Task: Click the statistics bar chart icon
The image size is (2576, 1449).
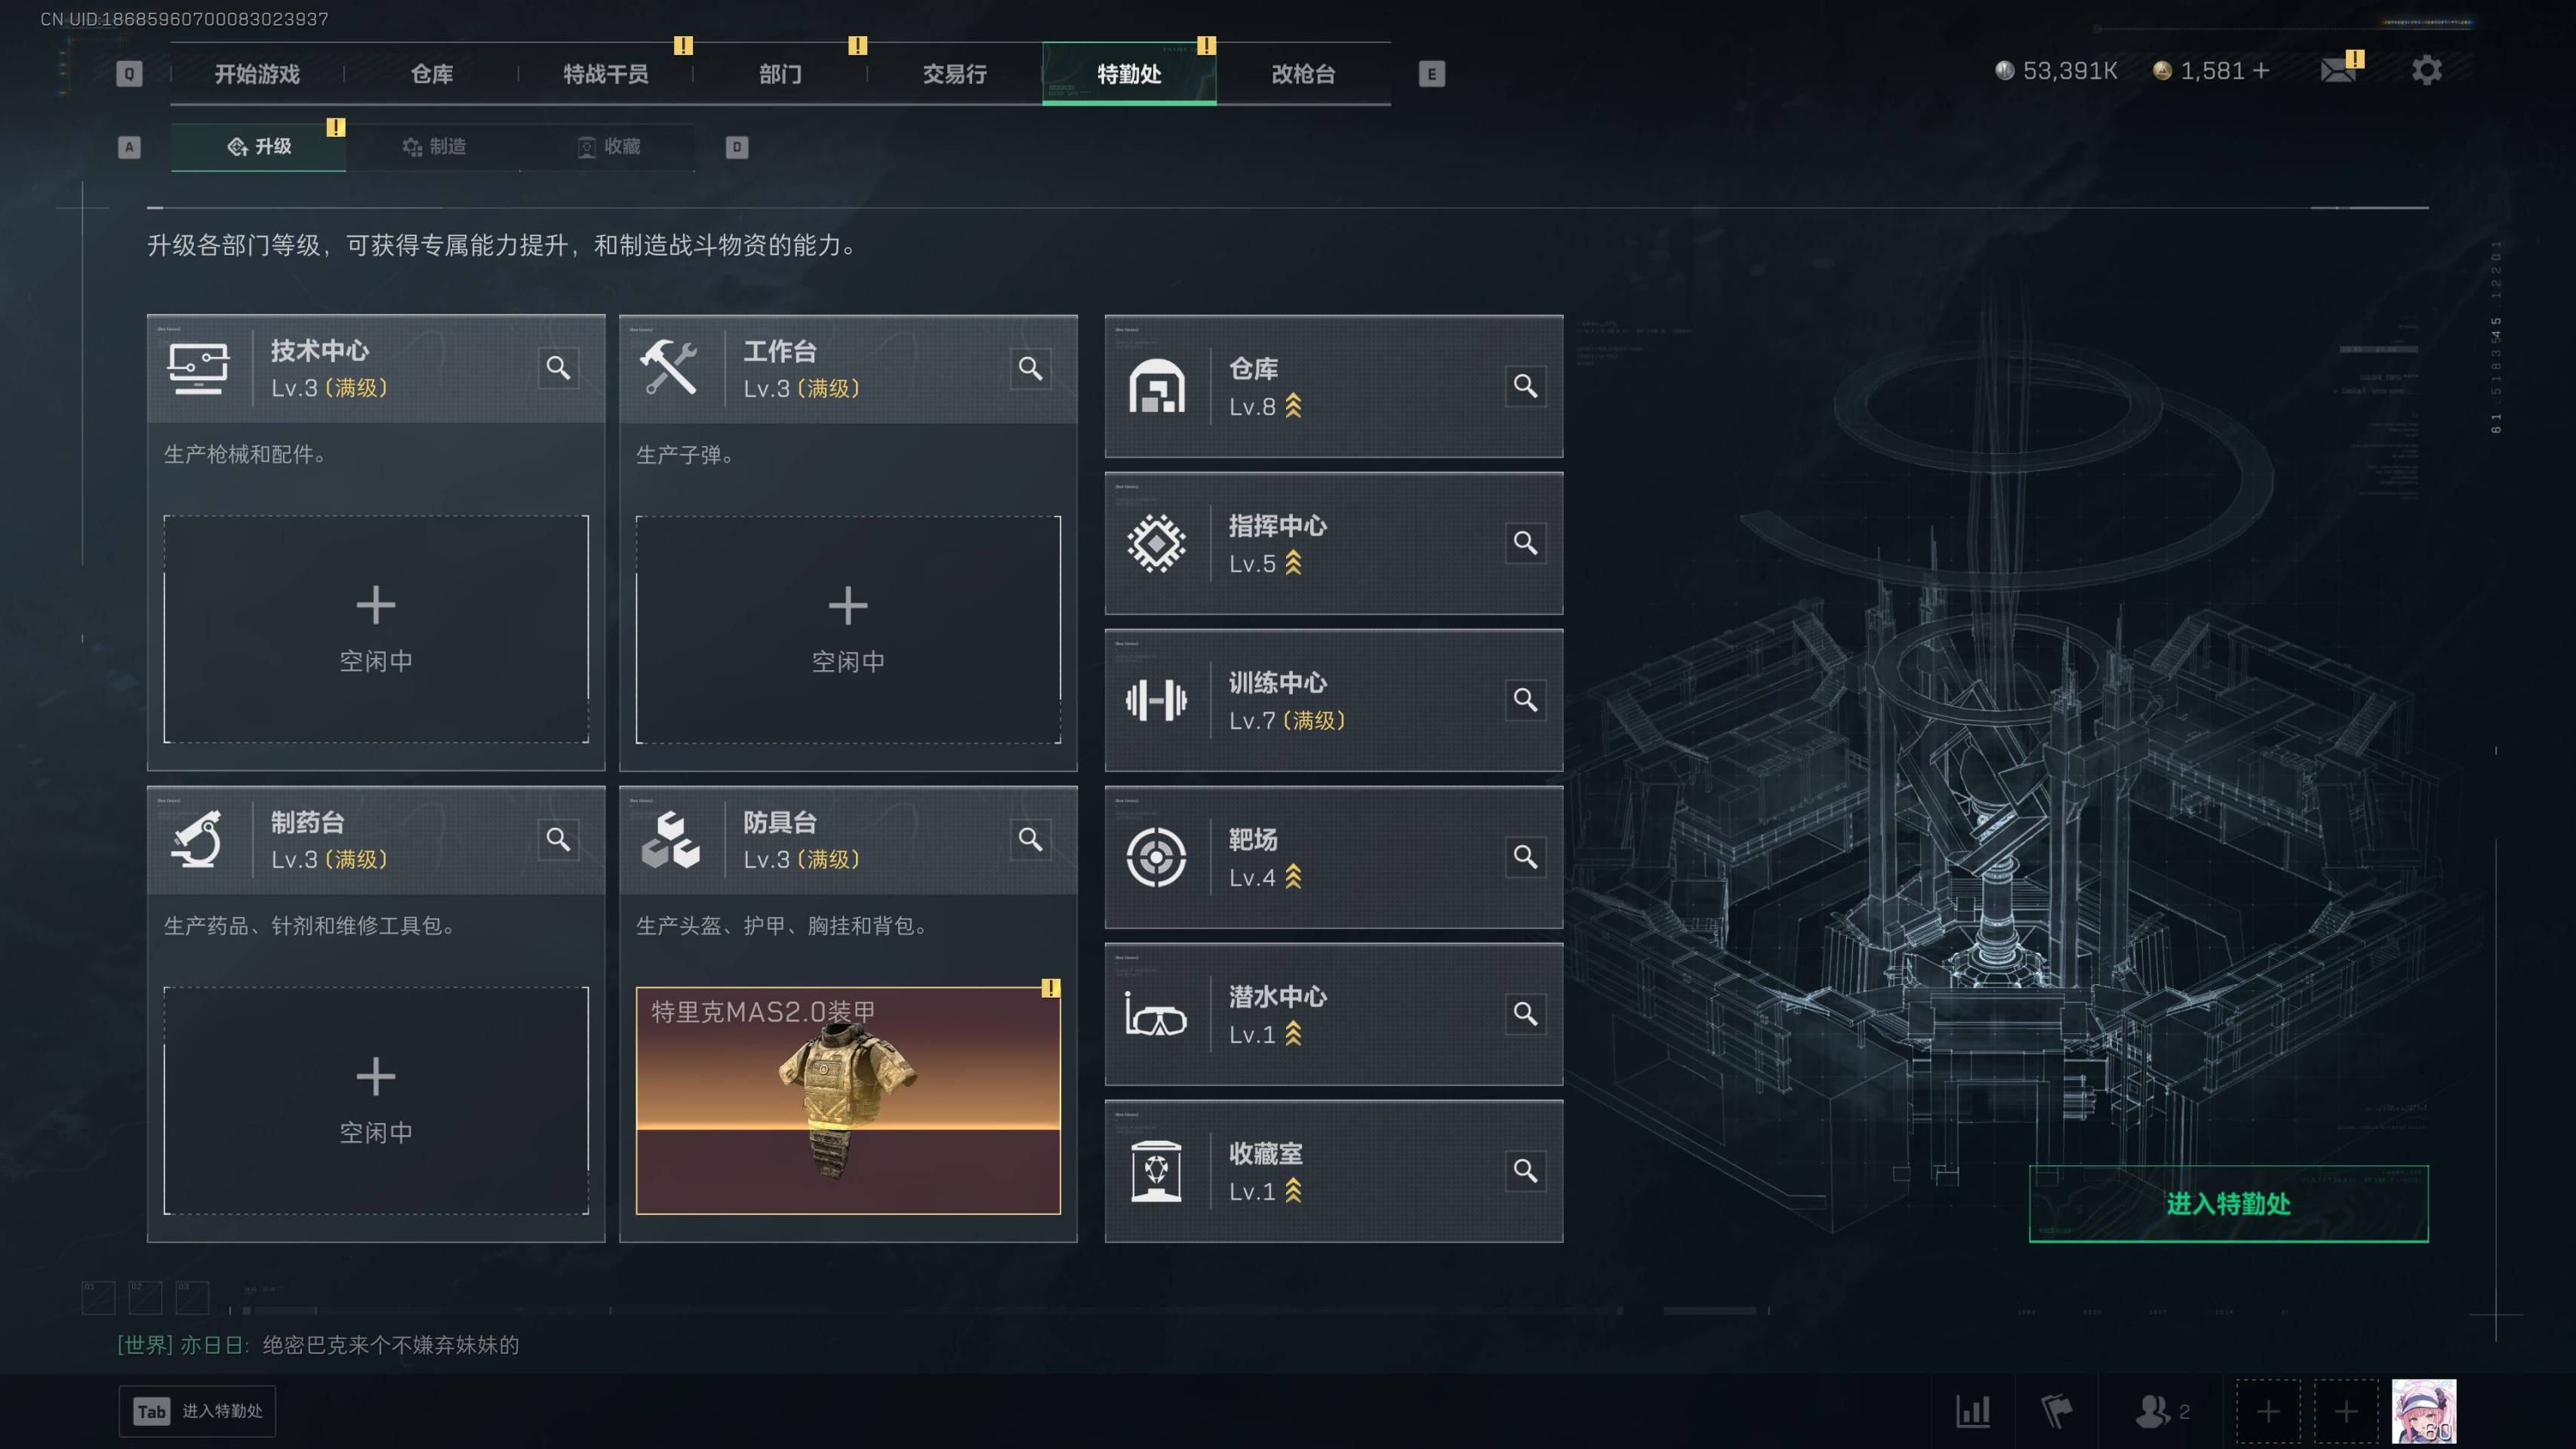Action: pyautogui.click(x=1973, y=1411)
